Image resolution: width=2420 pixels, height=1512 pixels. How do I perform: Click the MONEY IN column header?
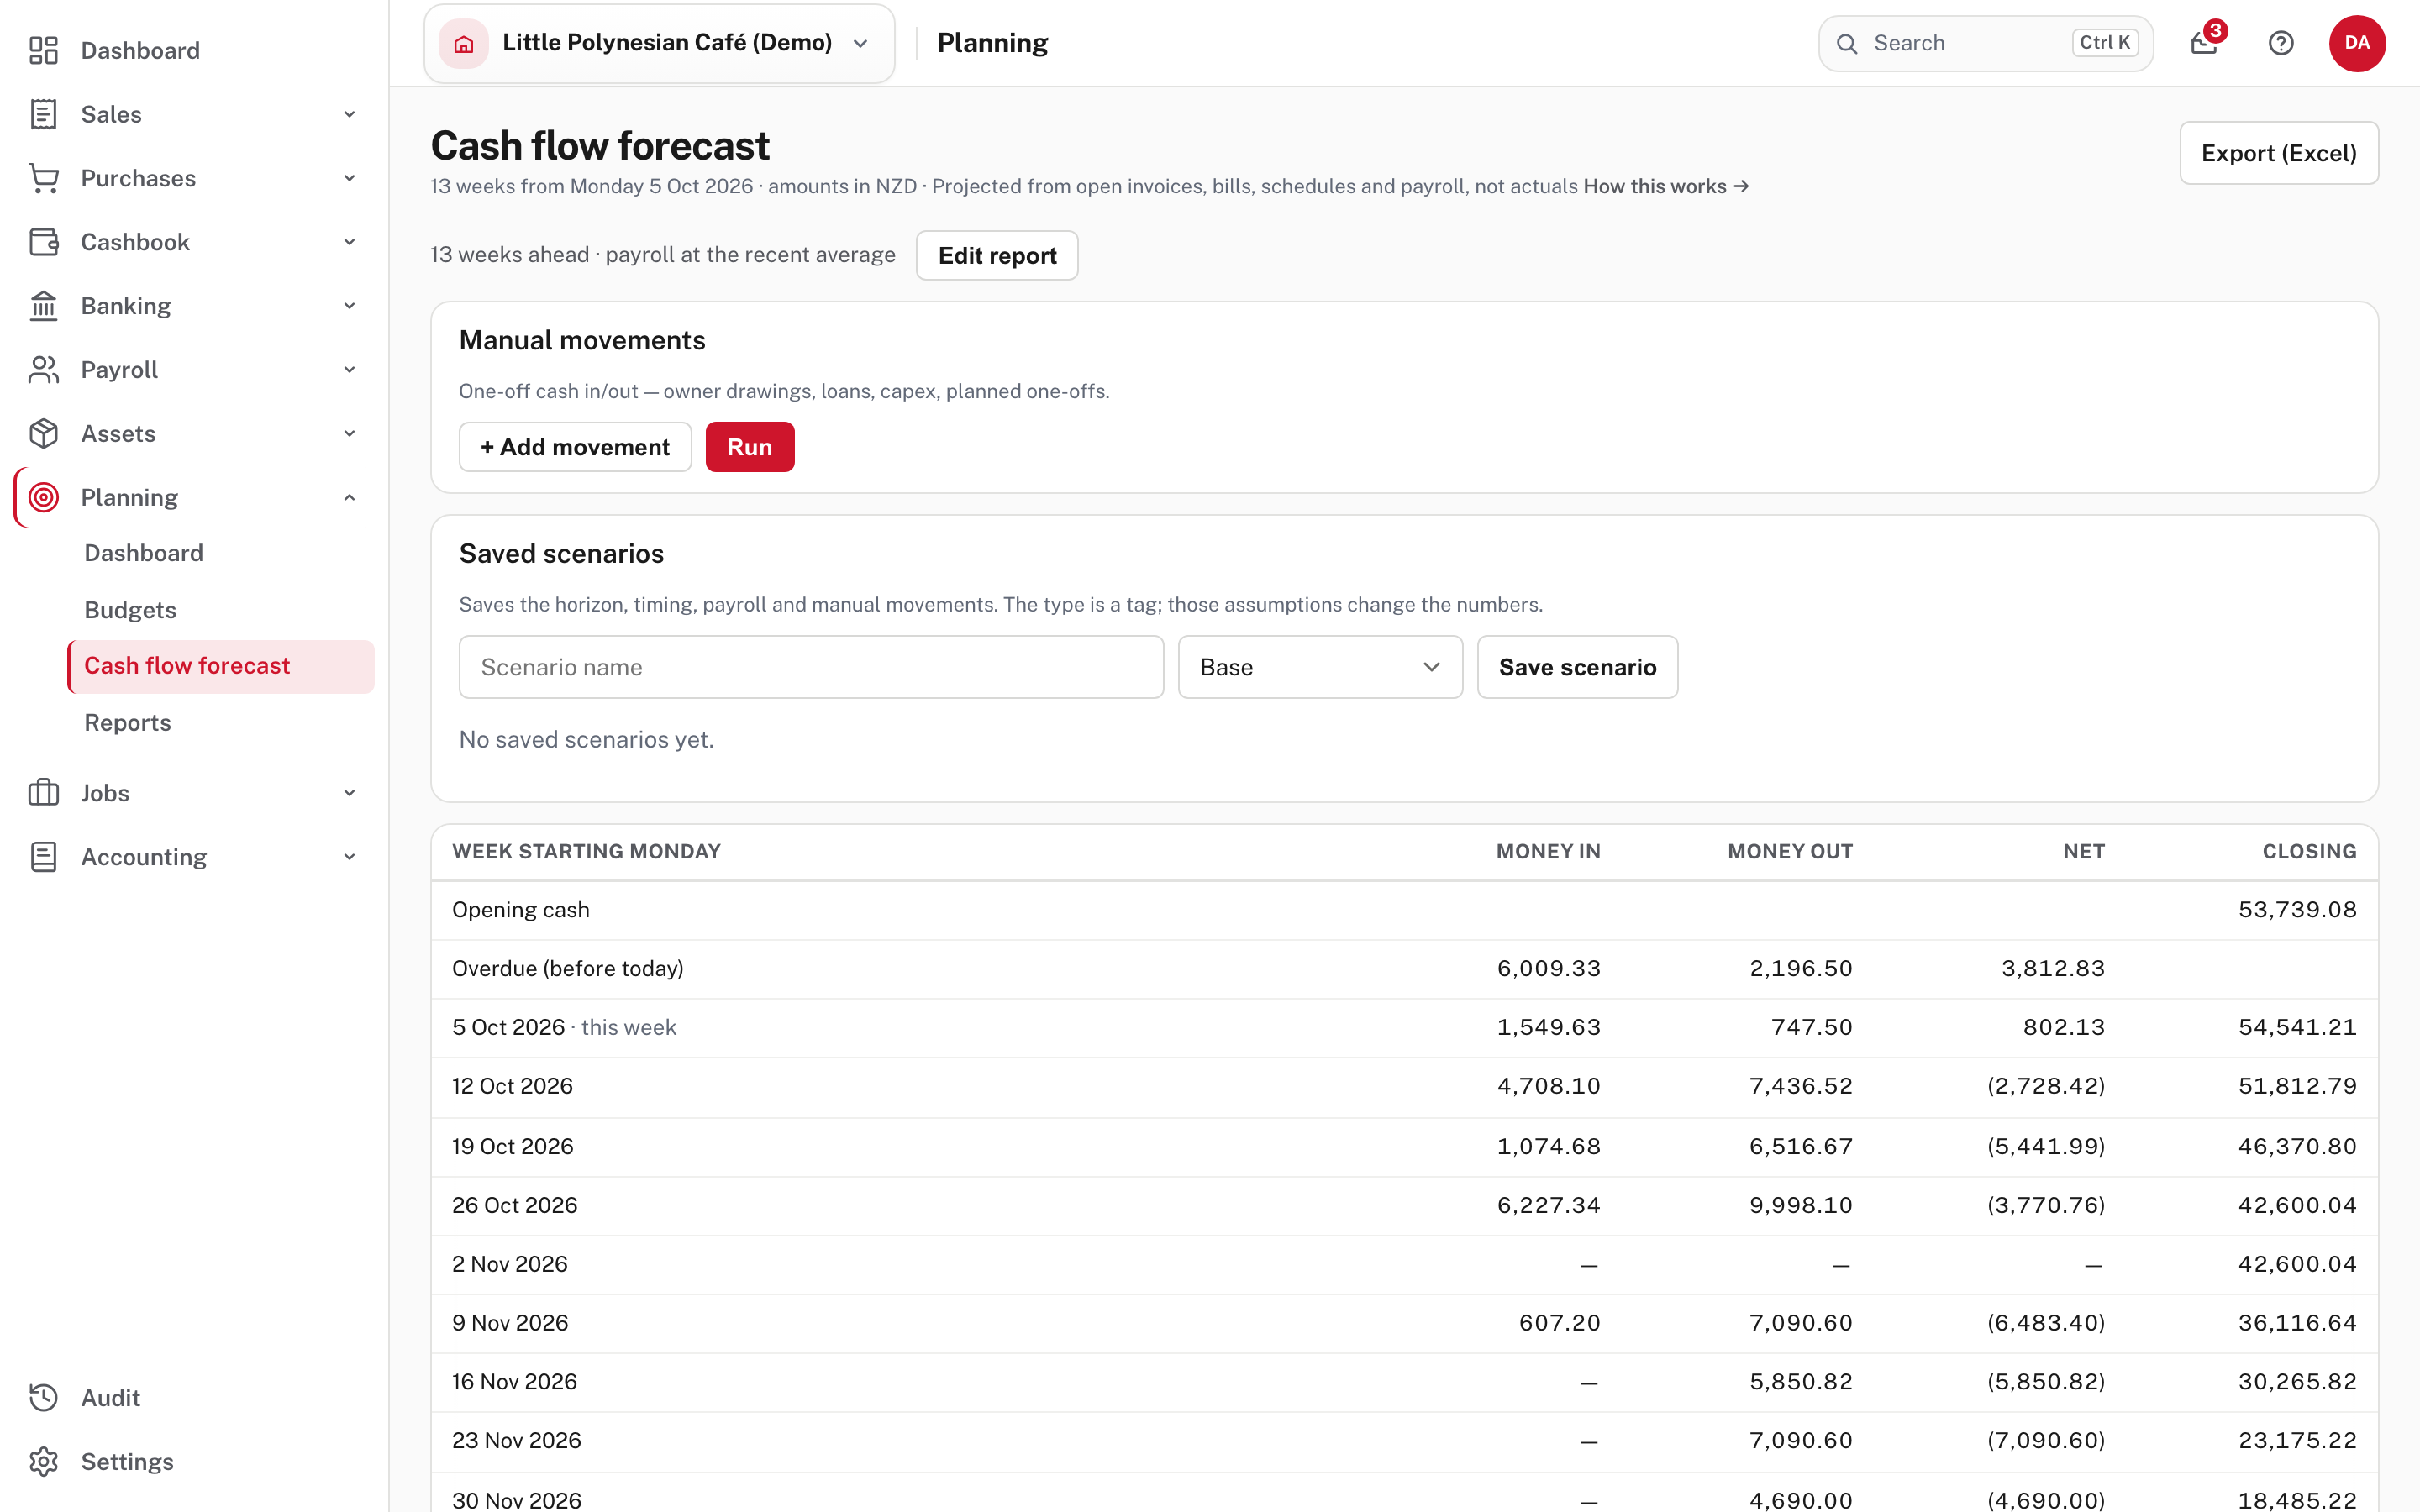(1548, 852)
